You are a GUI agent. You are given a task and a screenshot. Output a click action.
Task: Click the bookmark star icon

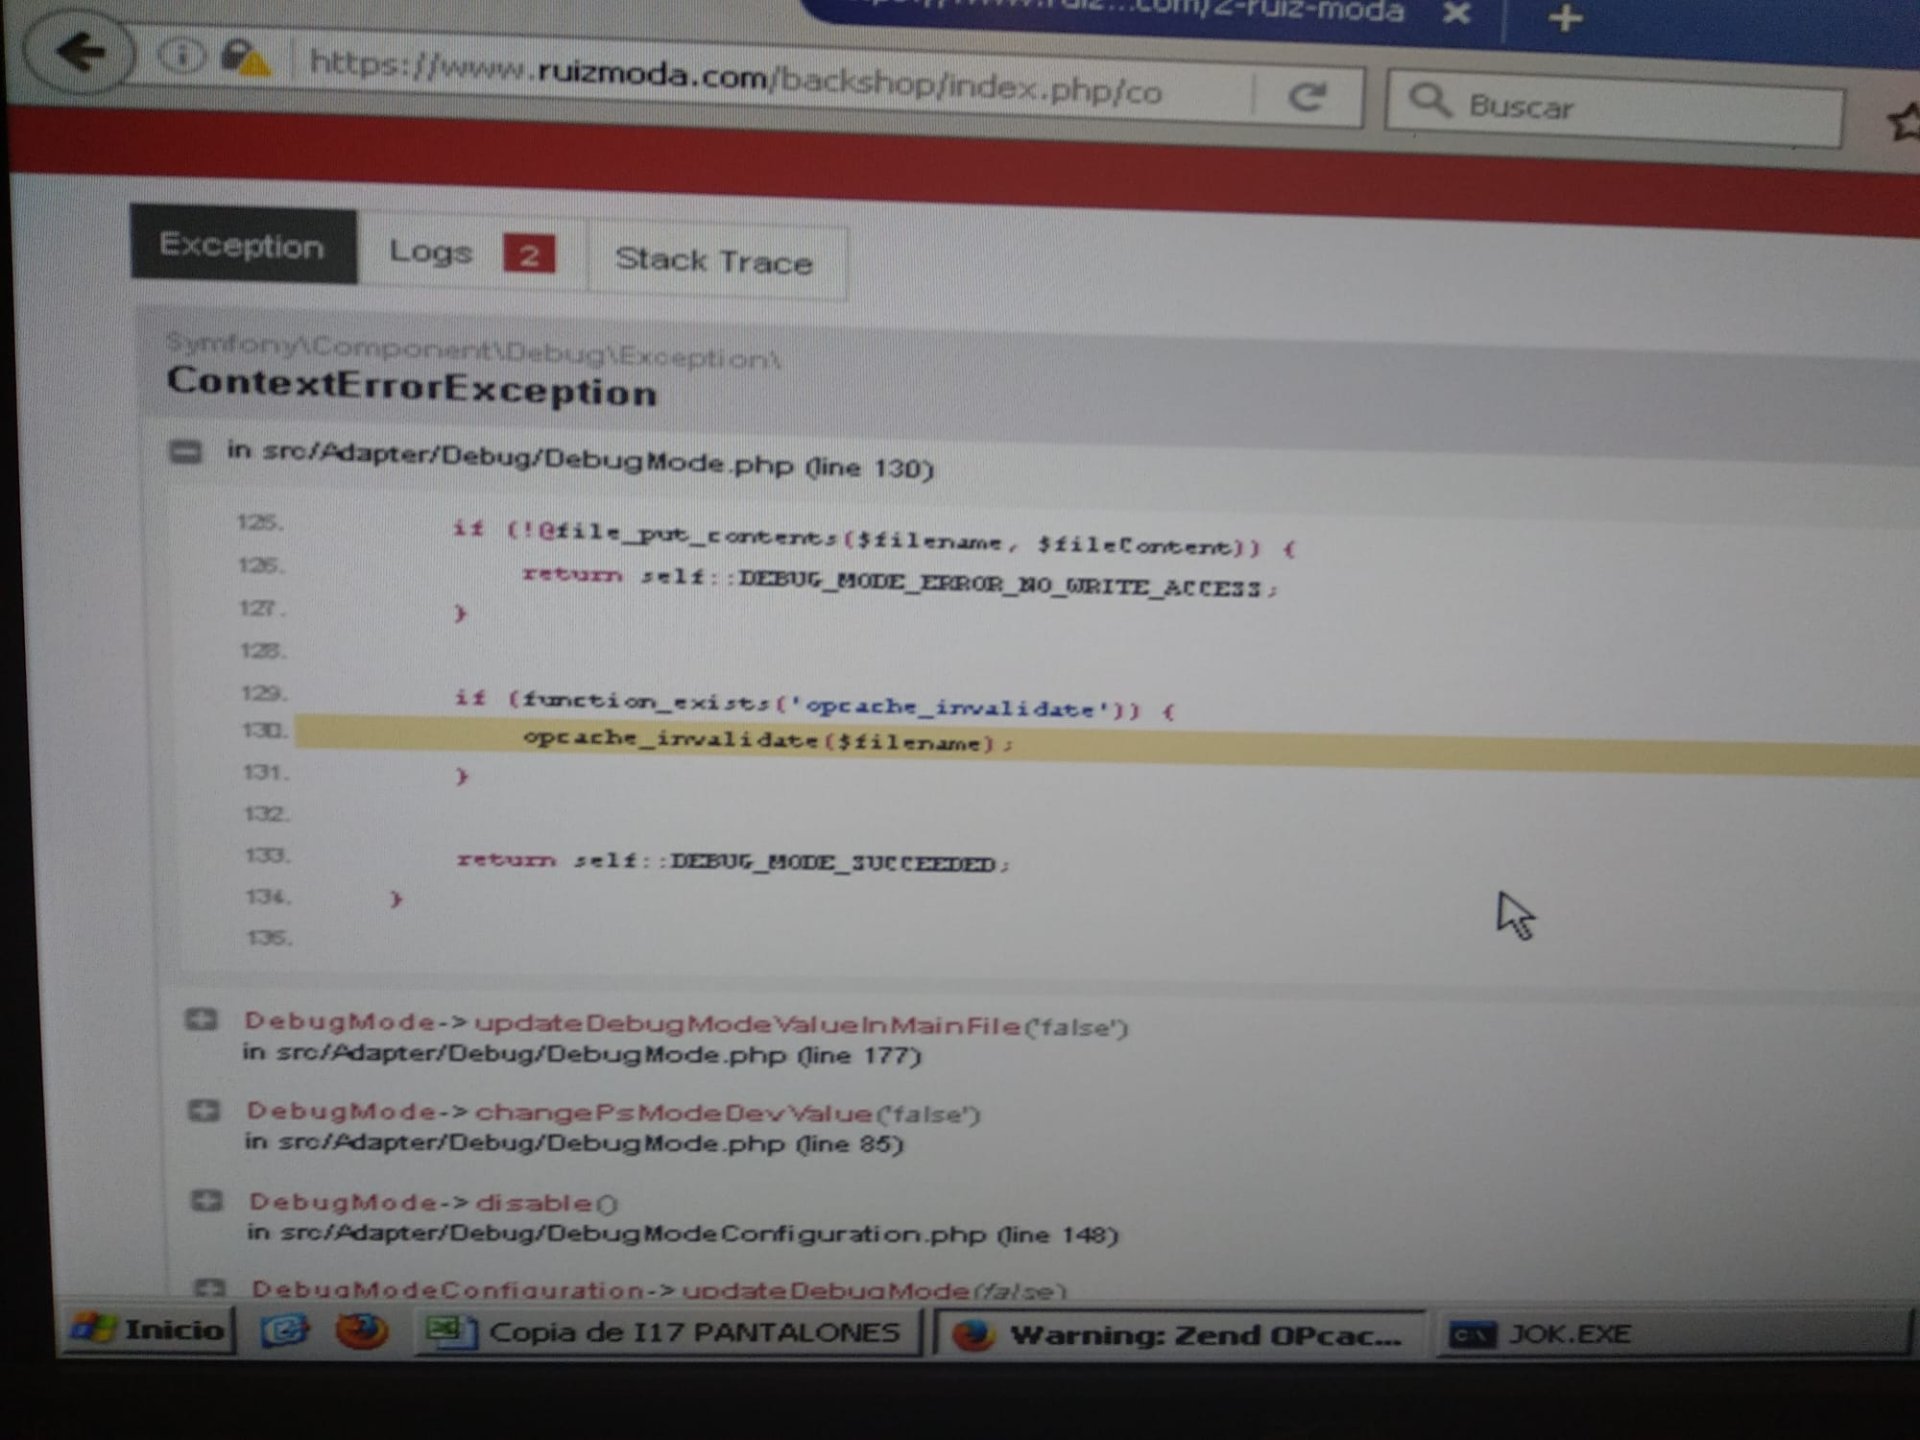click(1903, 123)
